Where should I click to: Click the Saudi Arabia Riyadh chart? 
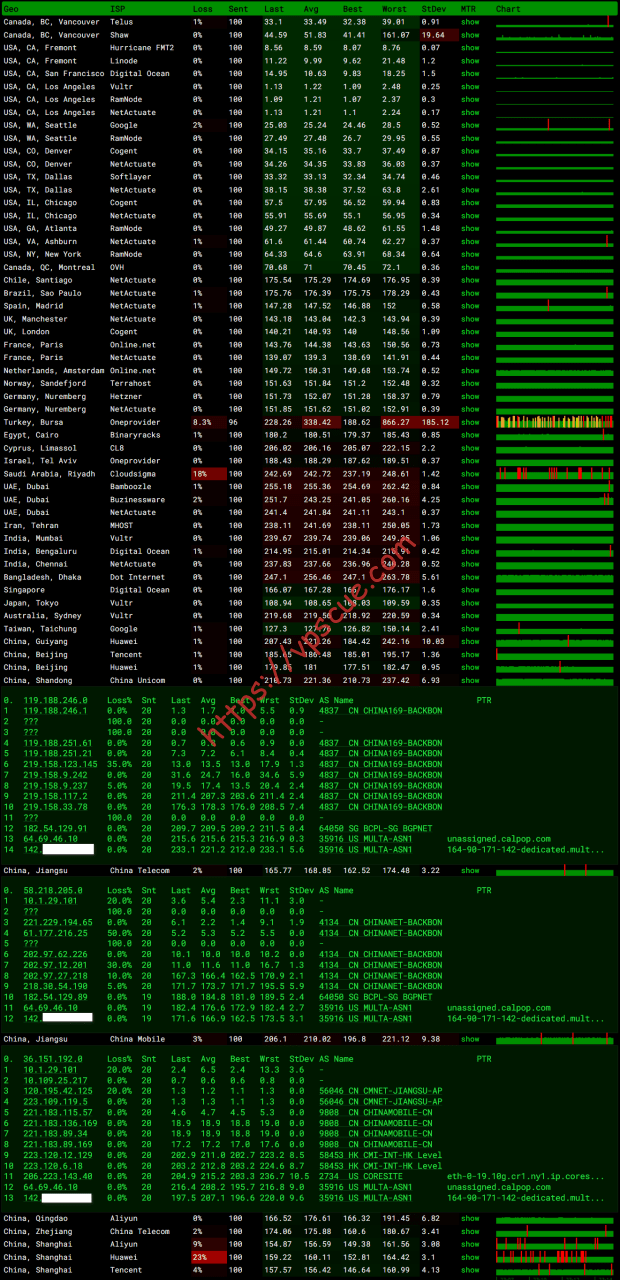pyautogui.click(x=554, y=474)
